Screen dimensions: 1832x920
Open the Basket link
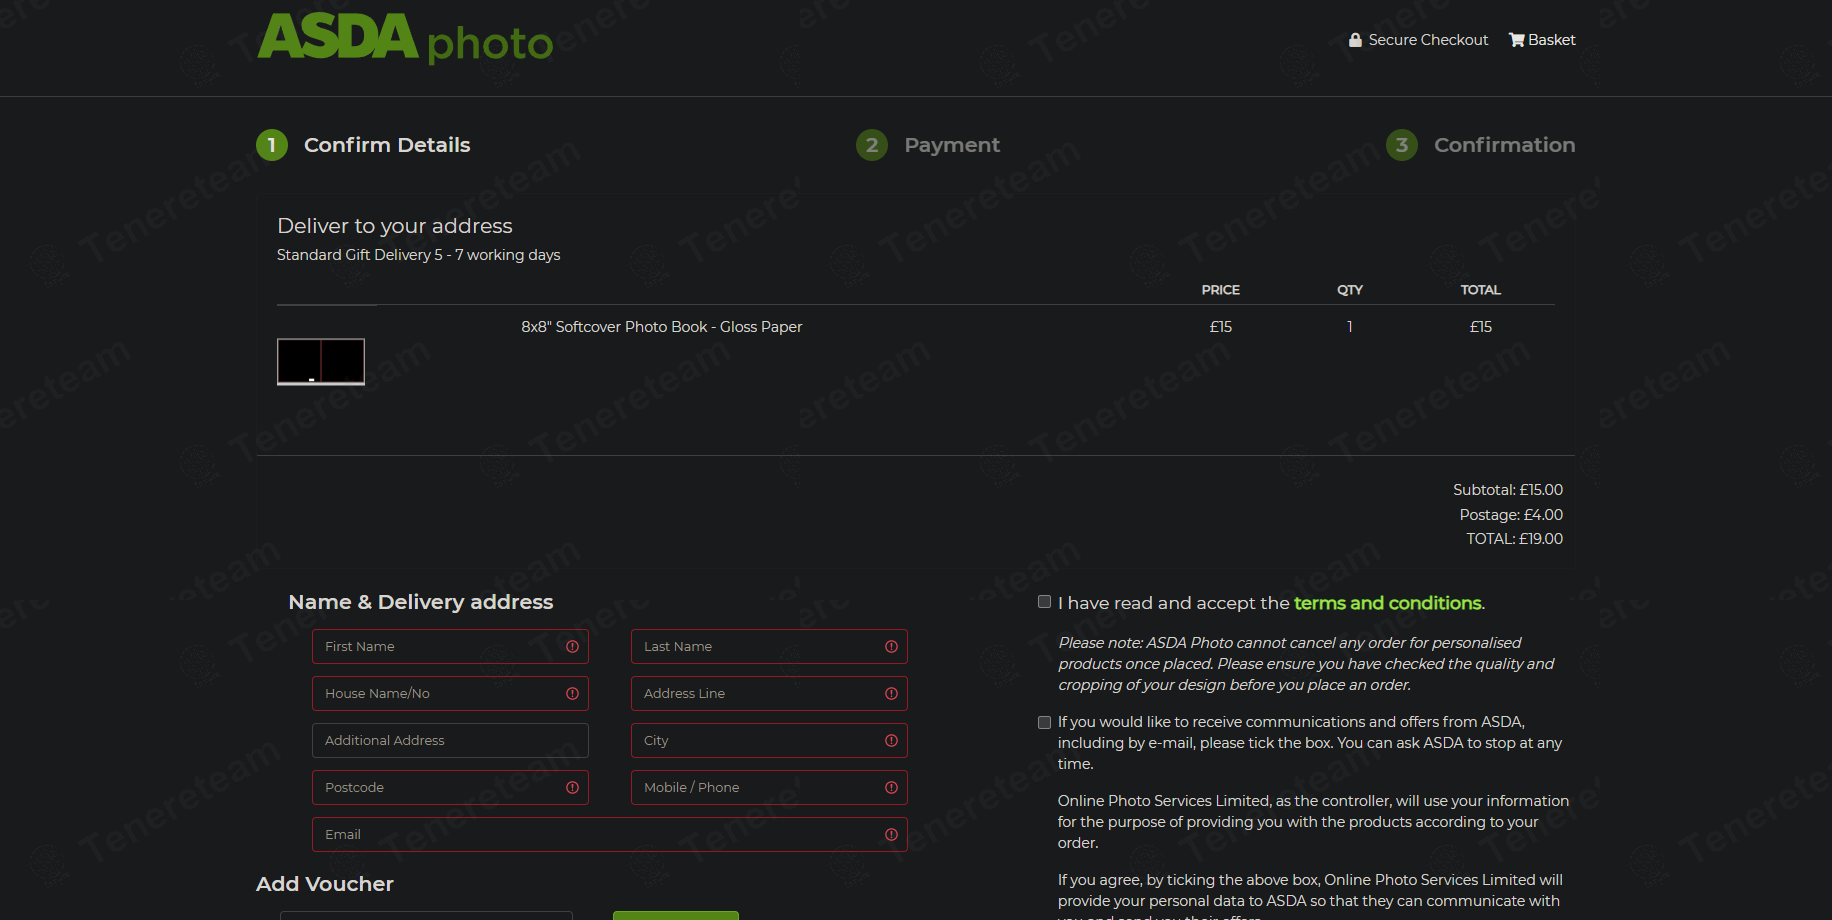pyautogui.click(x=1542, y=40)
